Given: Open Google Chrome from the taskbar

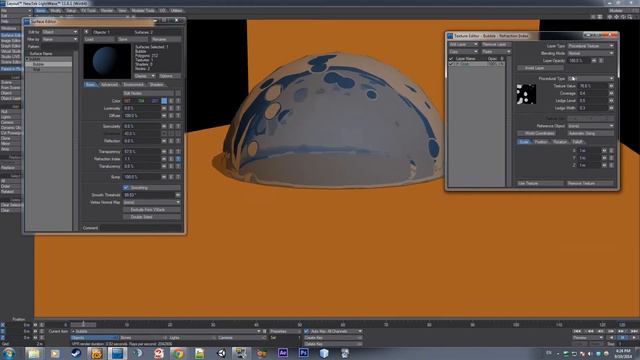Looking at the screenshot, I should (178, 353).
